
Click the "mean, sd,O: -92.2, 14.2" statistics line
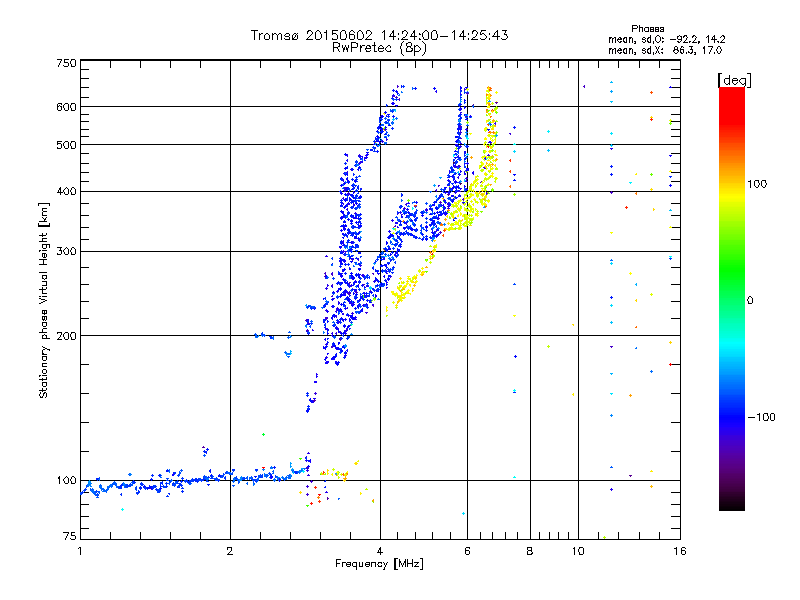click(x=666, y=39)
